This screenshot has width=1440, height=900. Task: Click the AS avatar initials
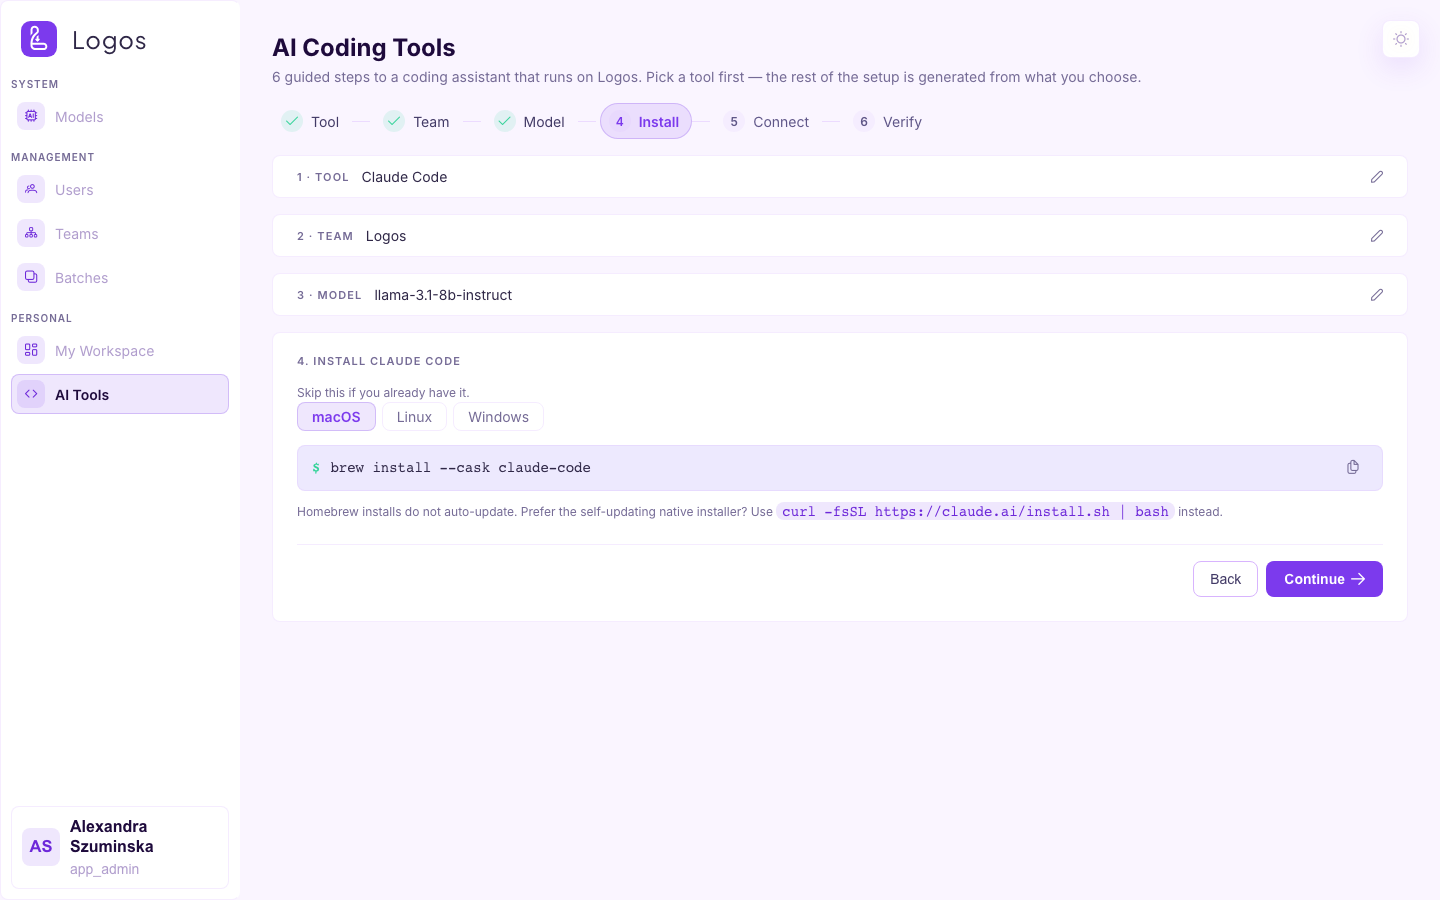point(41,846)
